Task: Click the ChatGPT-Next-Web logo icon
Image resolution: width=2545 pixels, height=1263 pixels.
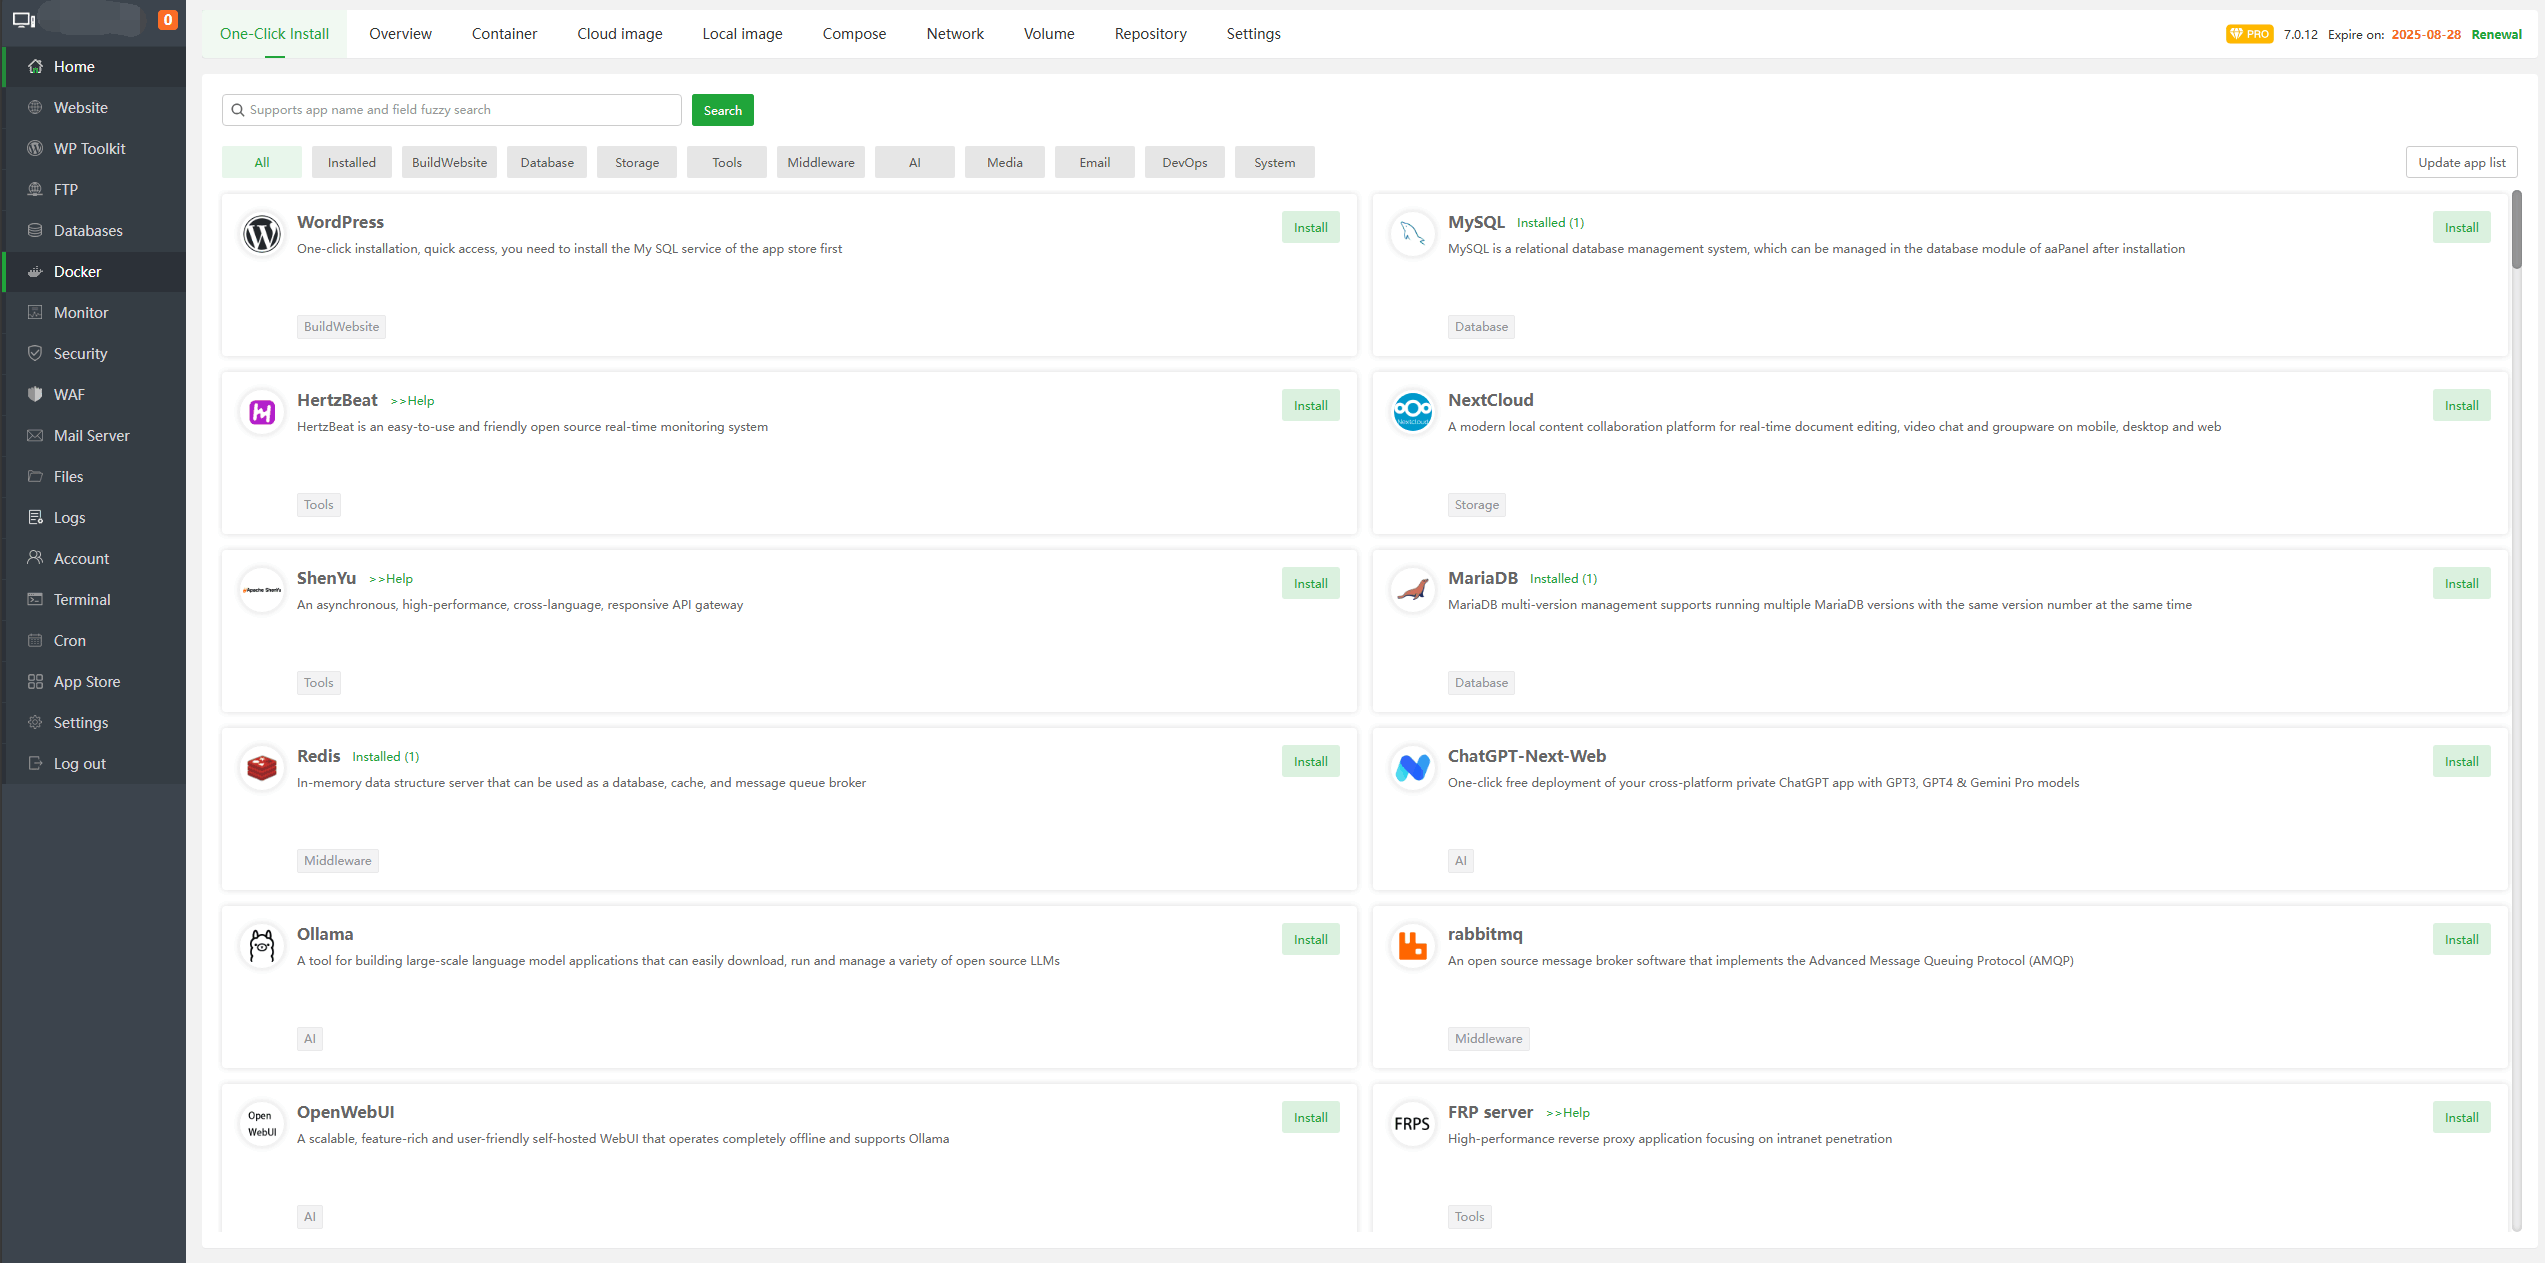Action: (x=1412, y=767)
